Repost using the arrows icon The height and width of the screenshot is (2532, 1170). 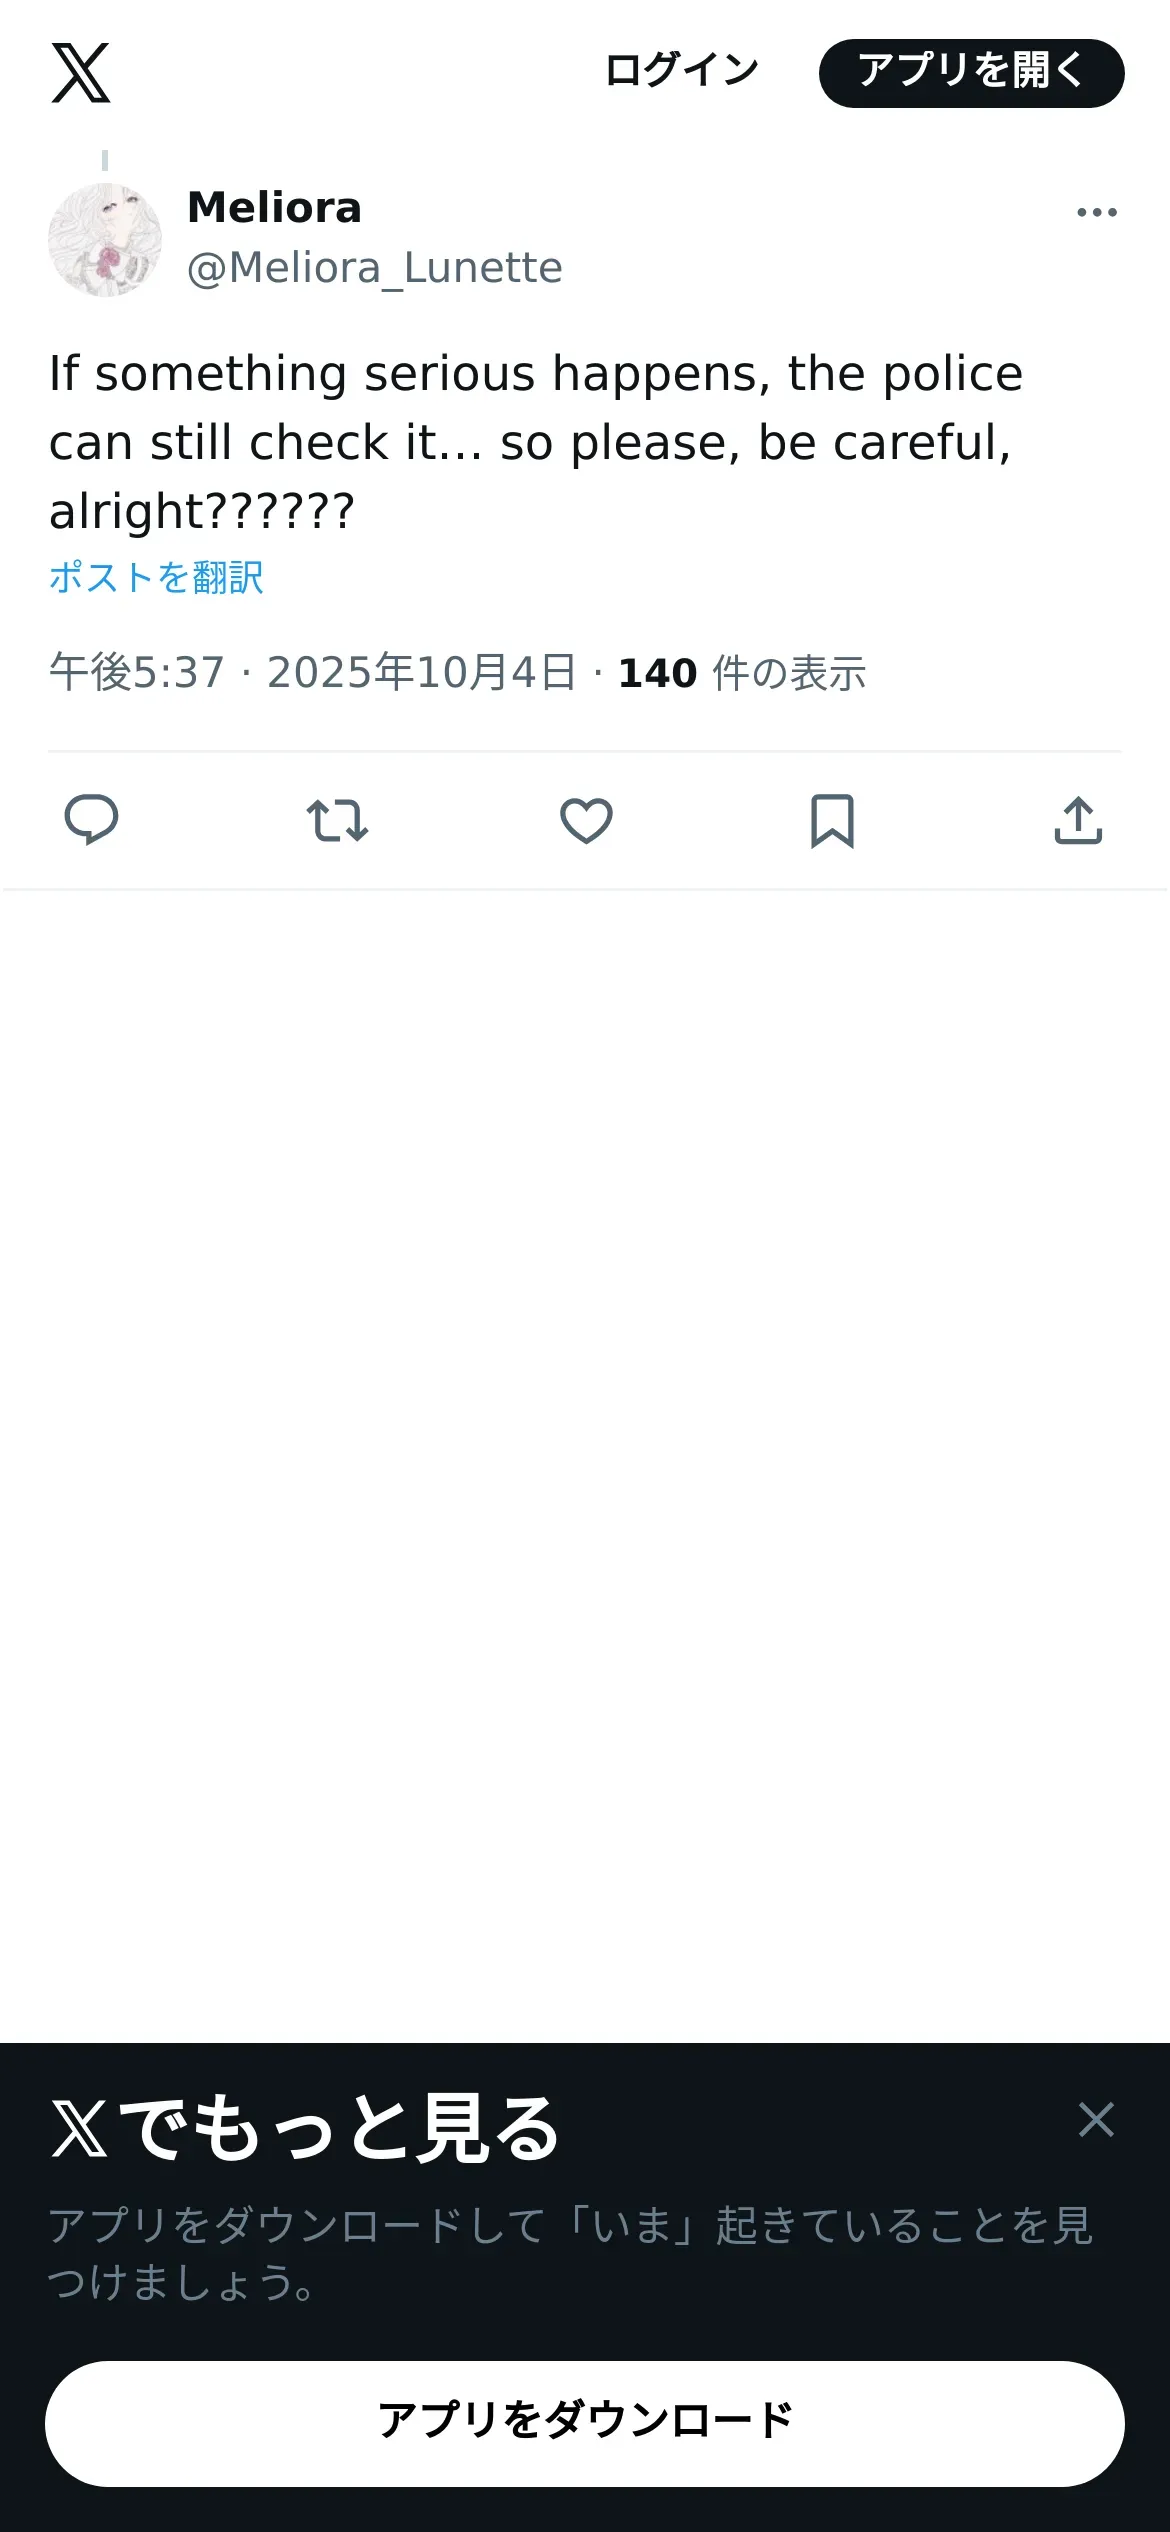(337, 820)
